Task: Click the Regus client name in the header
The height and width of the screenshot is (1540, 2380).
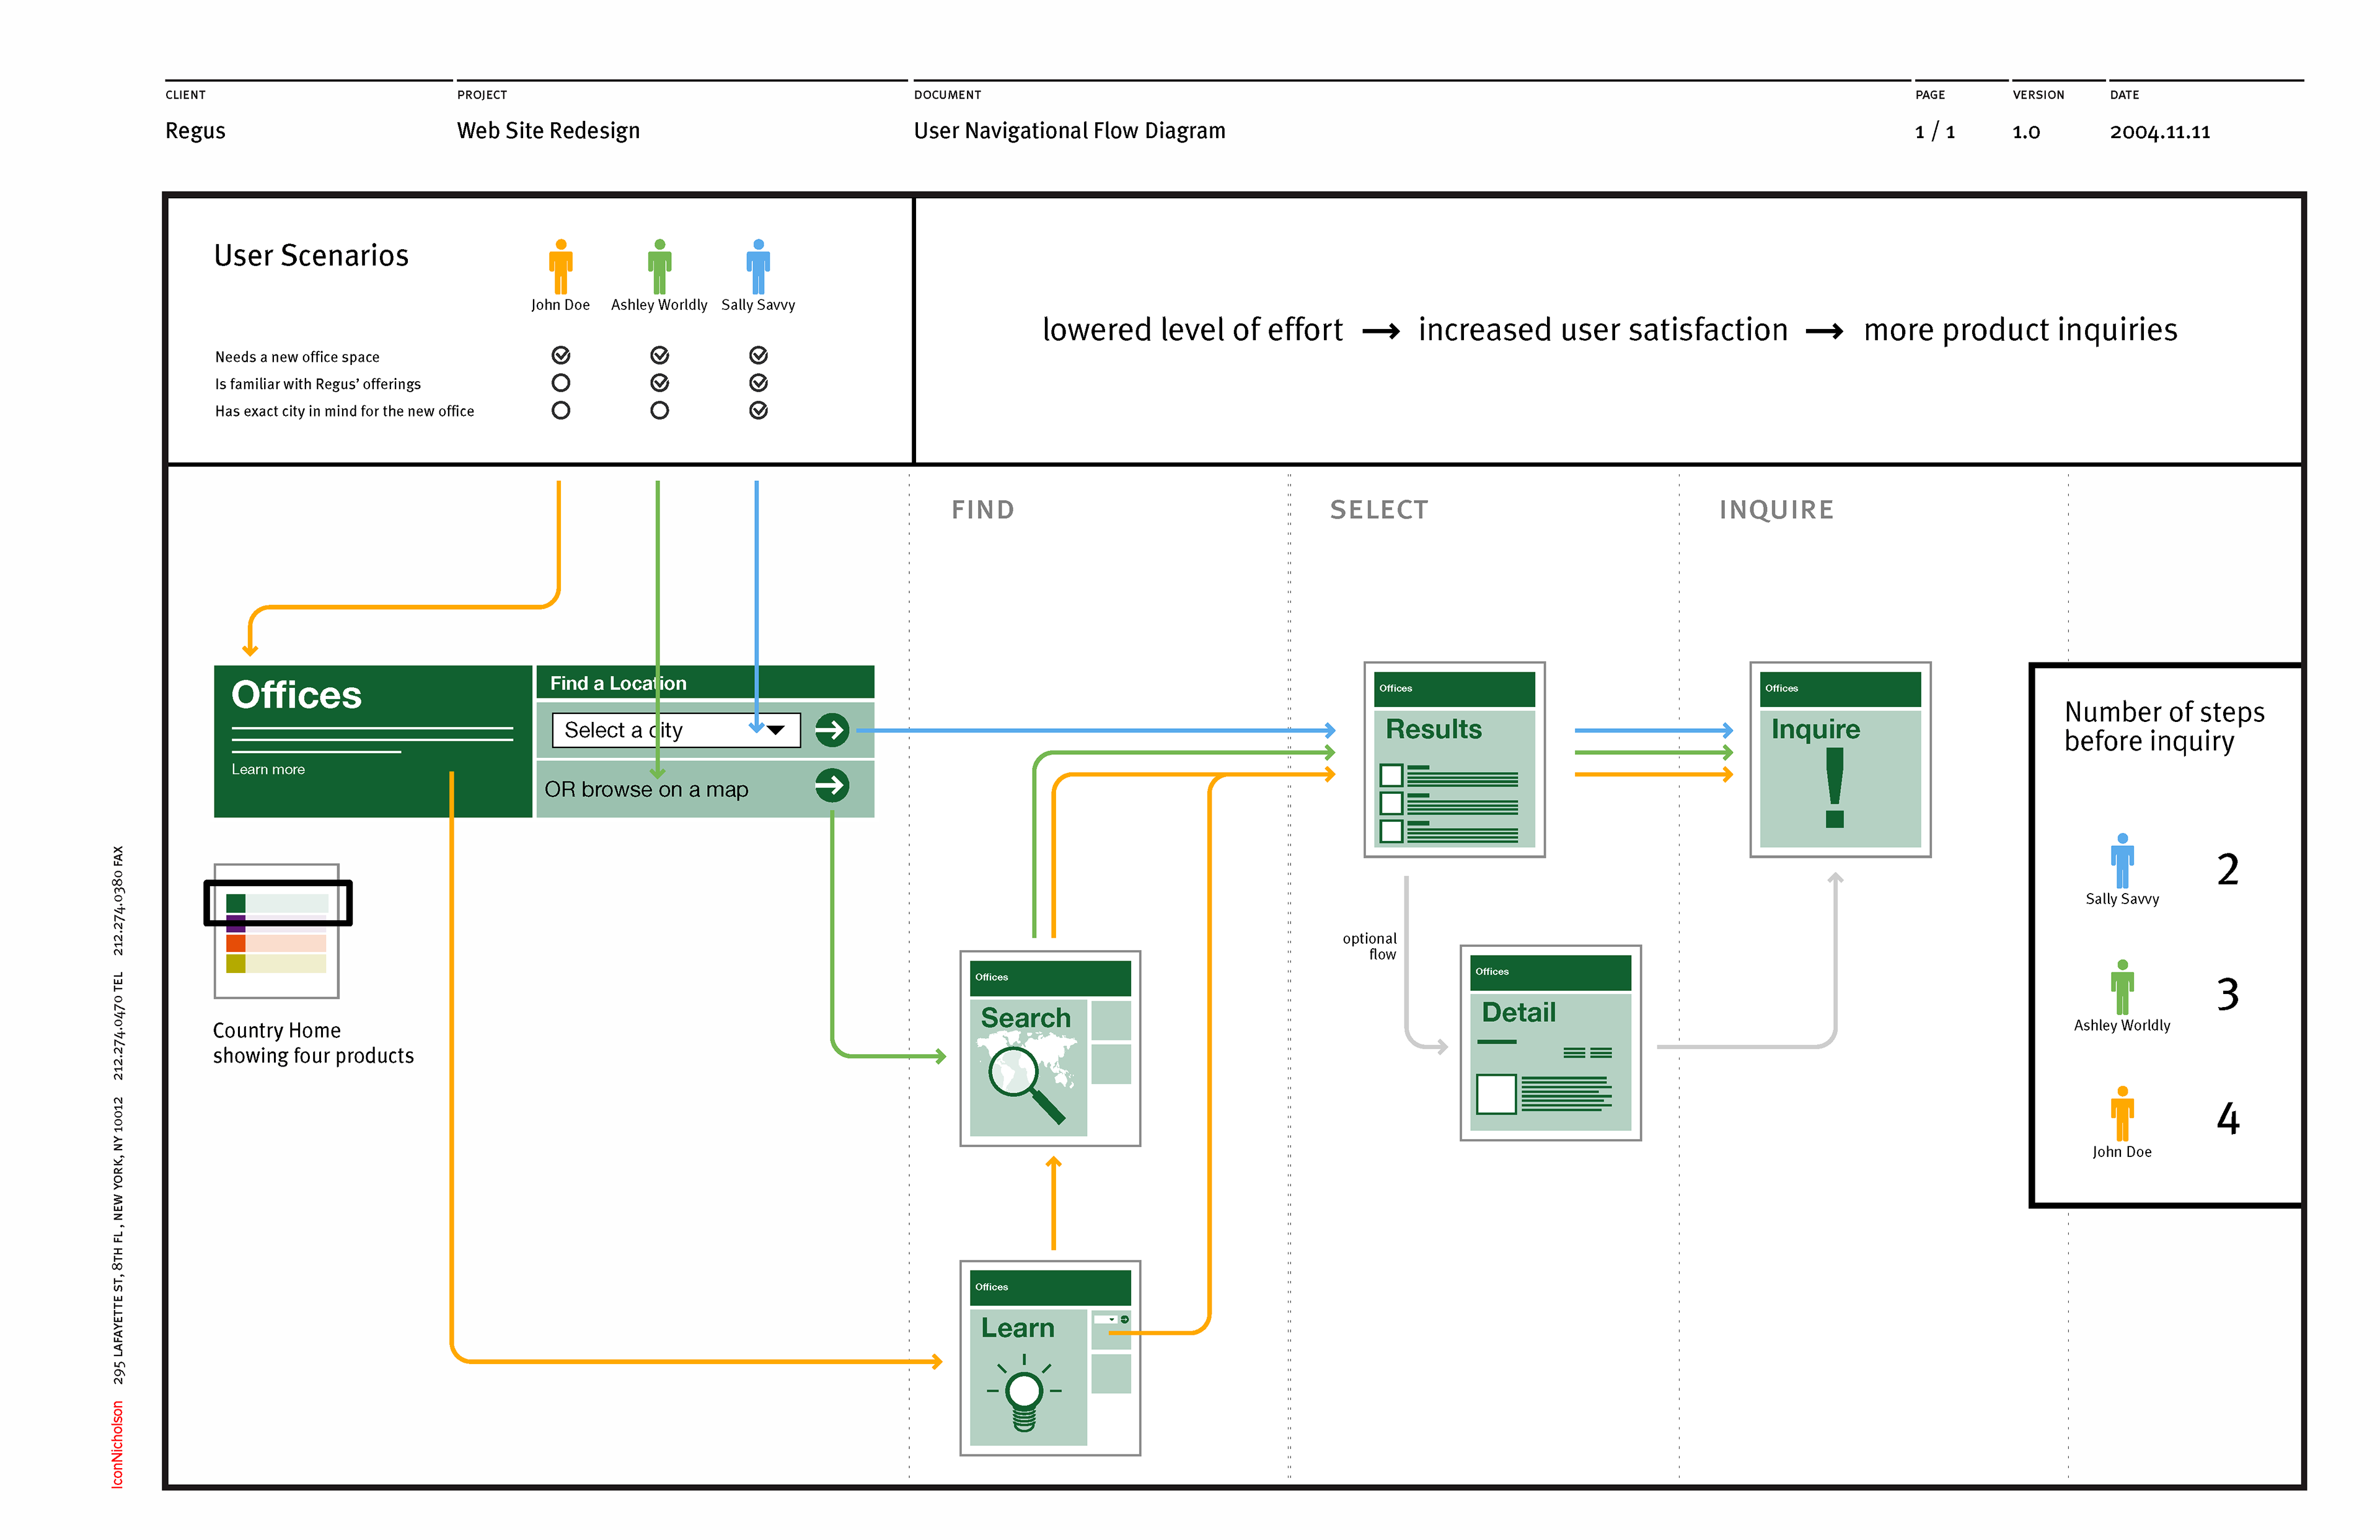Action: (195, 131)
